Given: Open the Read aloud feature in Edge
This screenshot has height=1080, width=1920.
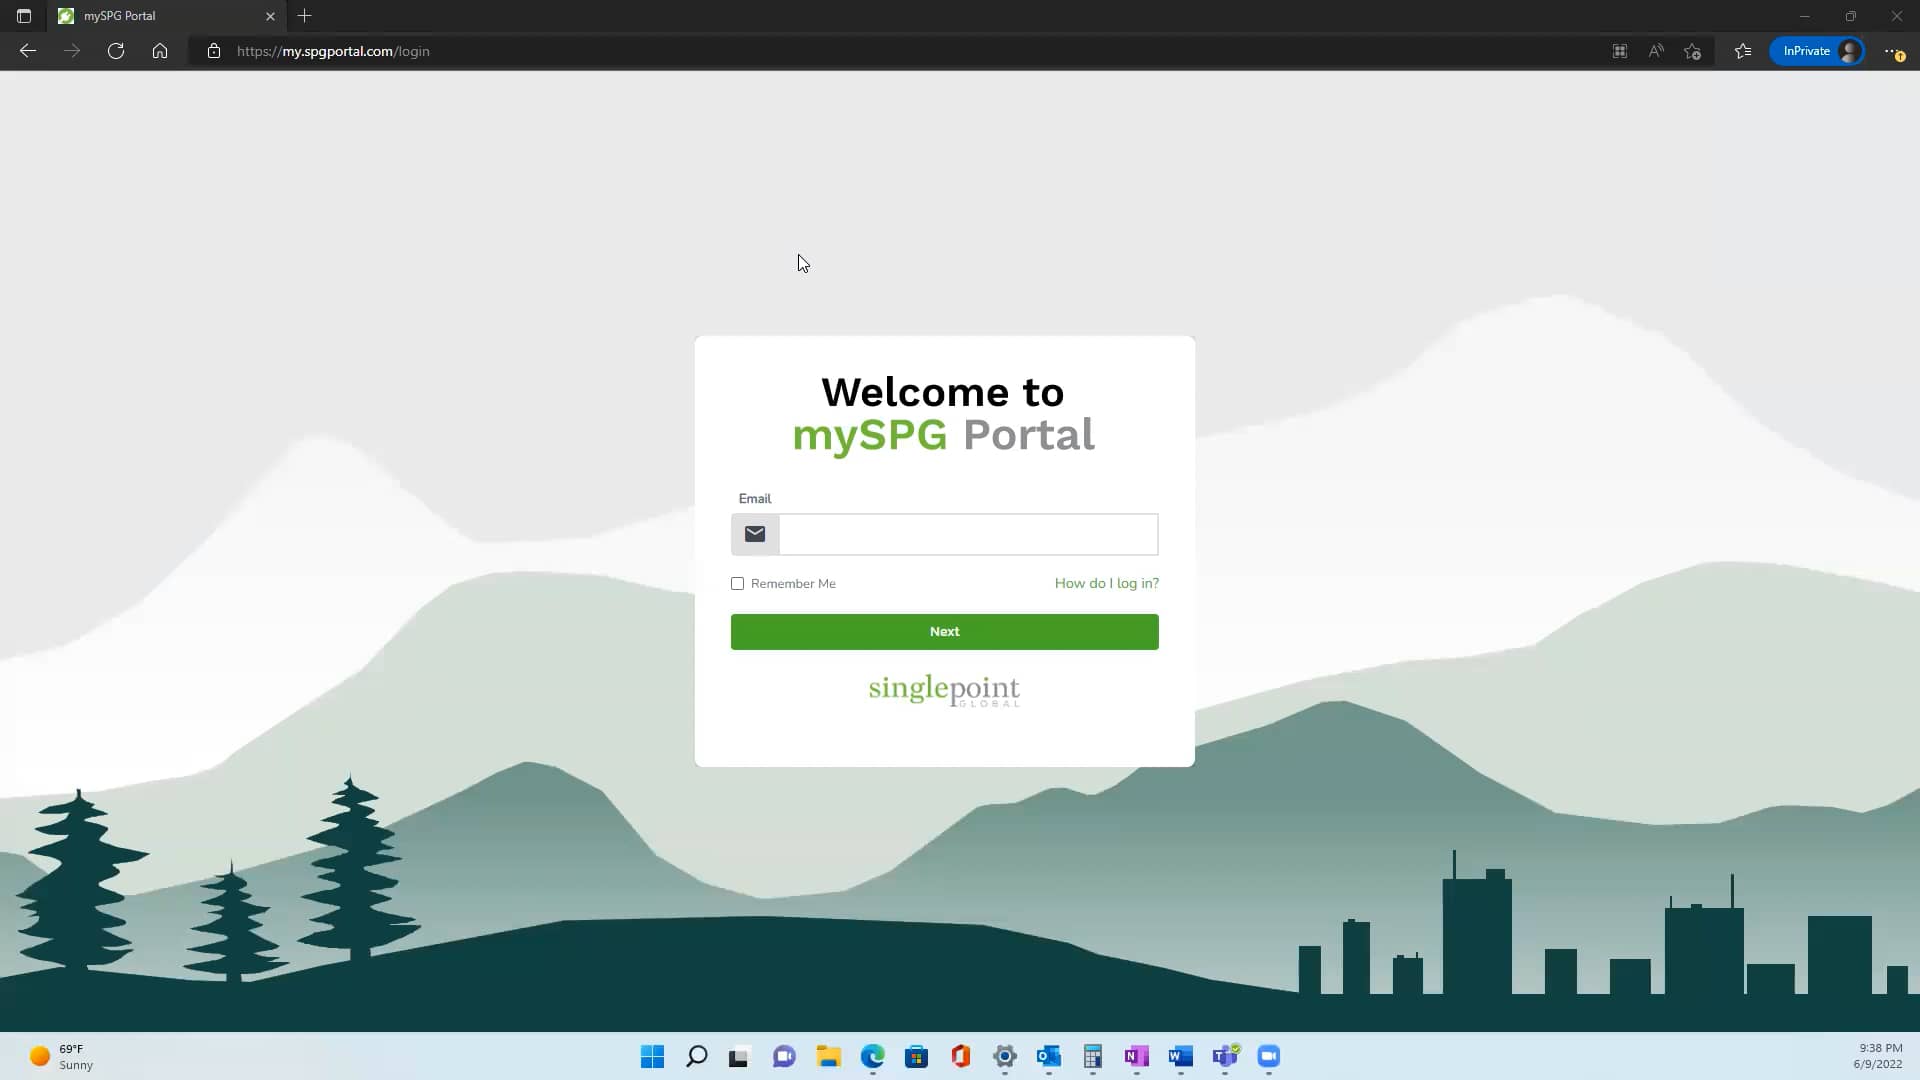Looking at the screenshot, I should [x=1655, y=51].
